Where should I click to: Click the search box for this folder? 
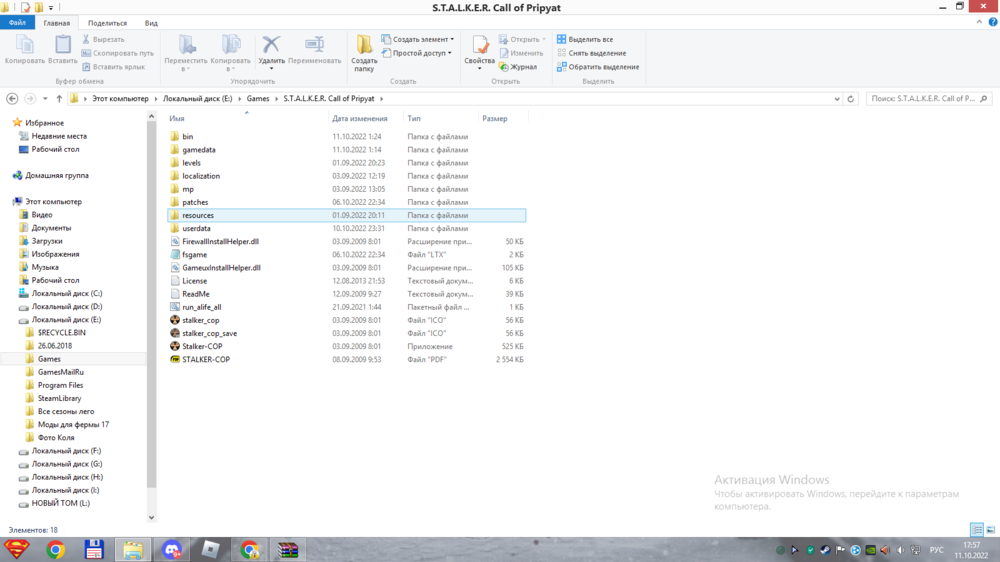[x=926, y=99]
